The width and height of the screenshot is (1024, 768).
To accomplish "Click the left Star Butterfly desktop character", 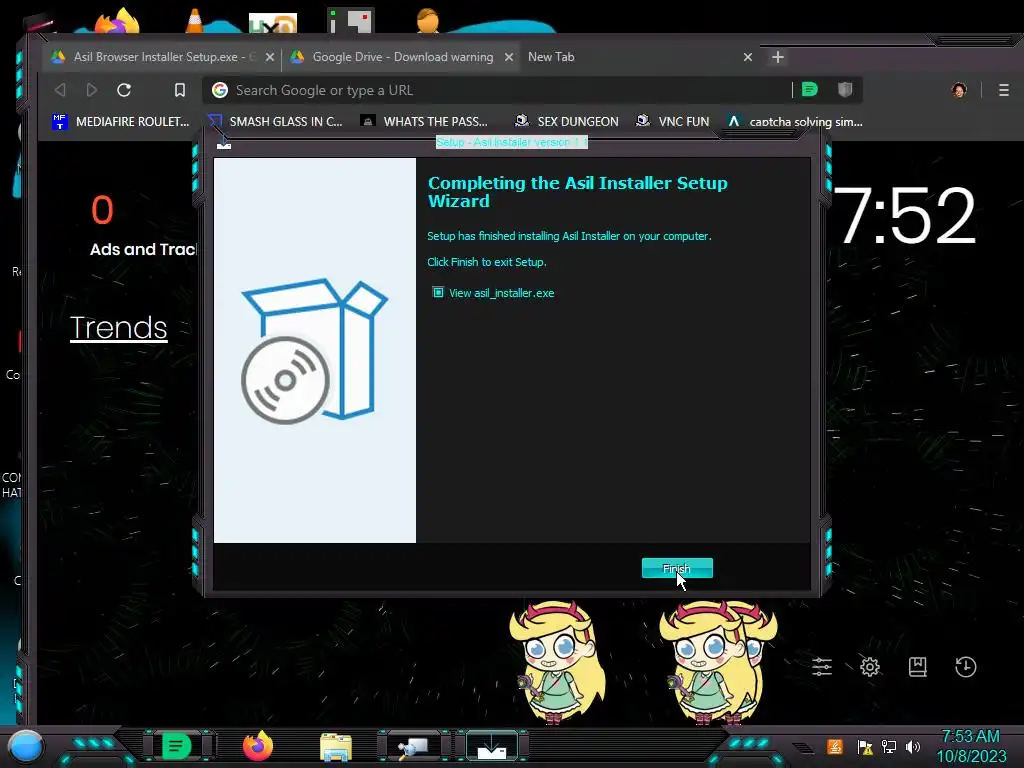I will [x=558, y=662].
